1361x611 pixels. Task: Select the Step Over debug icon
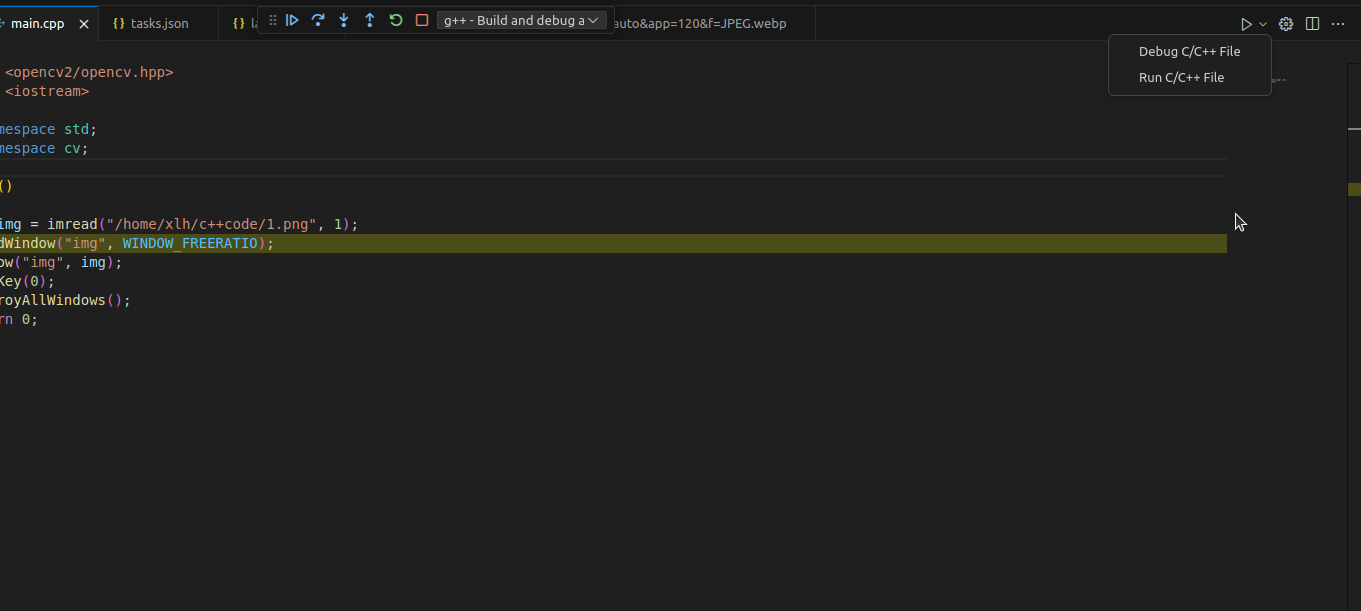pos(318,19)
